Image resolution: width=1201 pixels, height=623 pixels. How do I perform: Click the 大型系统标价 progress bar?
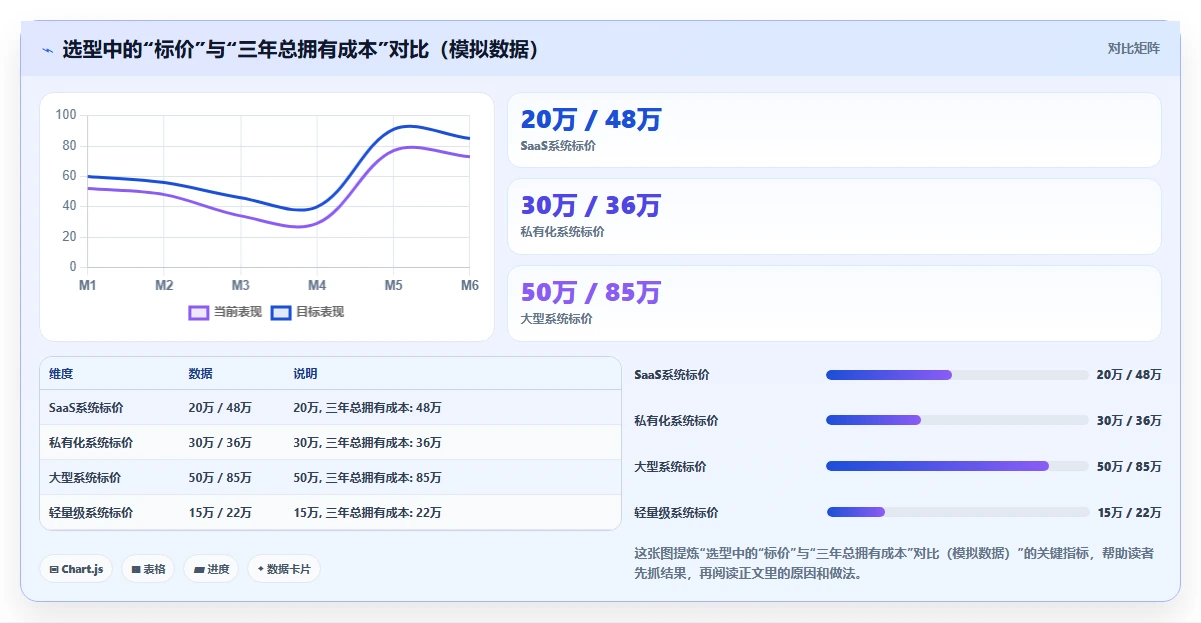point(957,466)
